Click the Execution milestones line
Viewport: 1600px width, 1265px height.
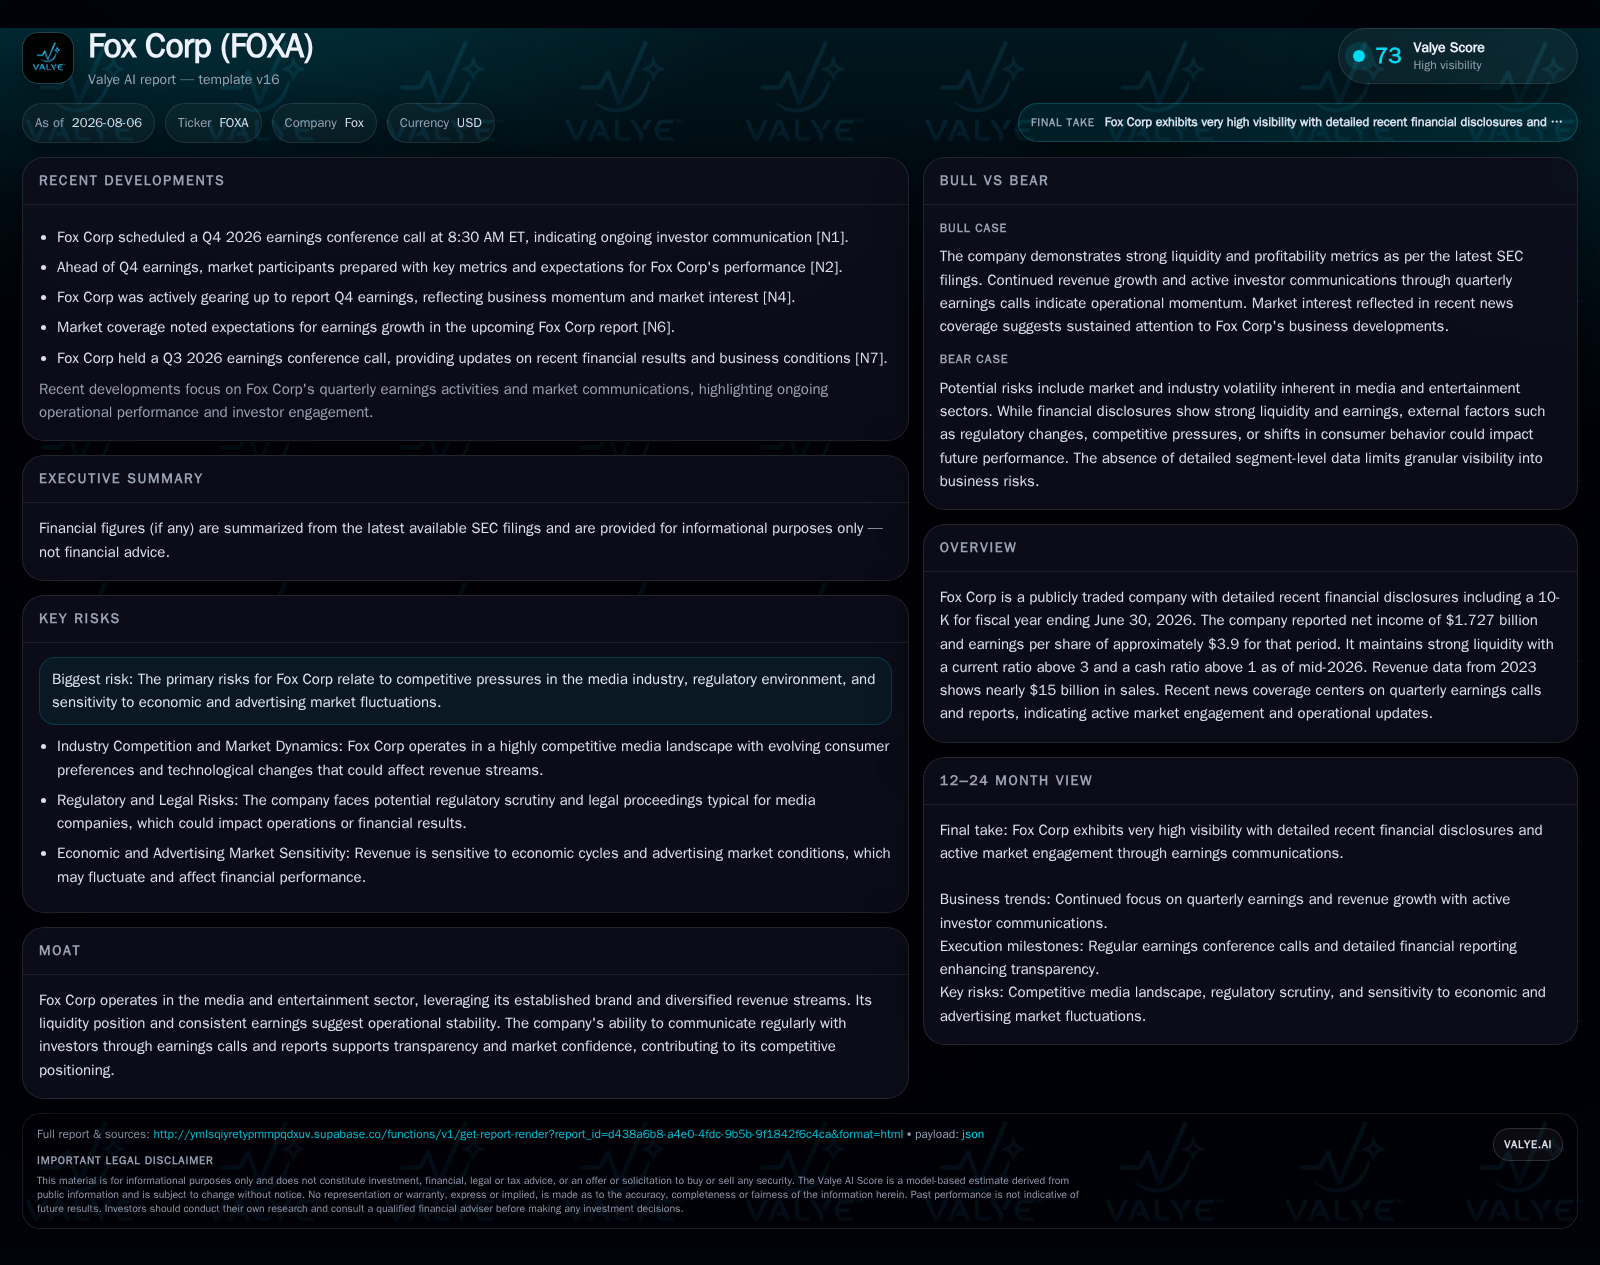point(1228,958)
